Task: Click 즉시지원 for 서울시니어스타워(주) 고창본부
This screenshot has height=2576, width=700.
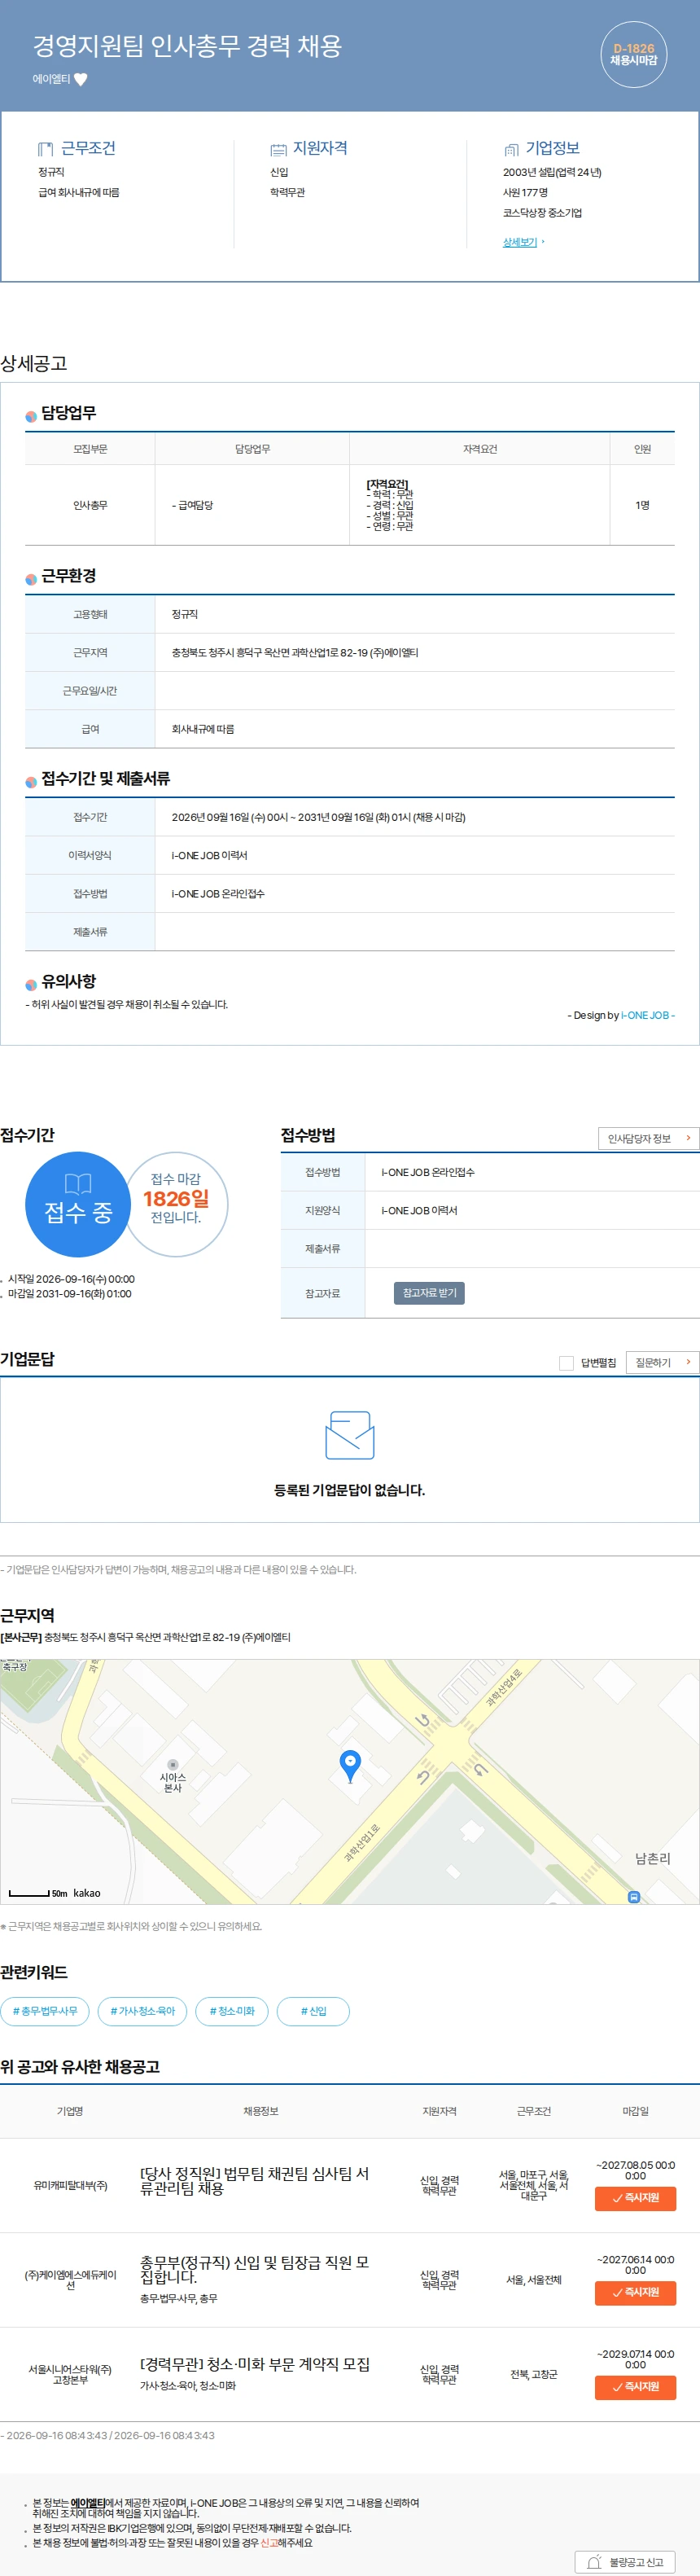Action: pos(635,2387)
